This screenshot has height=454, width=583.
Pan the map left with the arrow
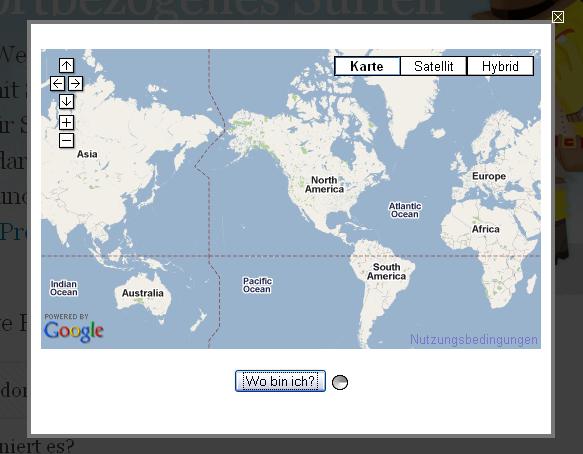click(x=57, y=84)
